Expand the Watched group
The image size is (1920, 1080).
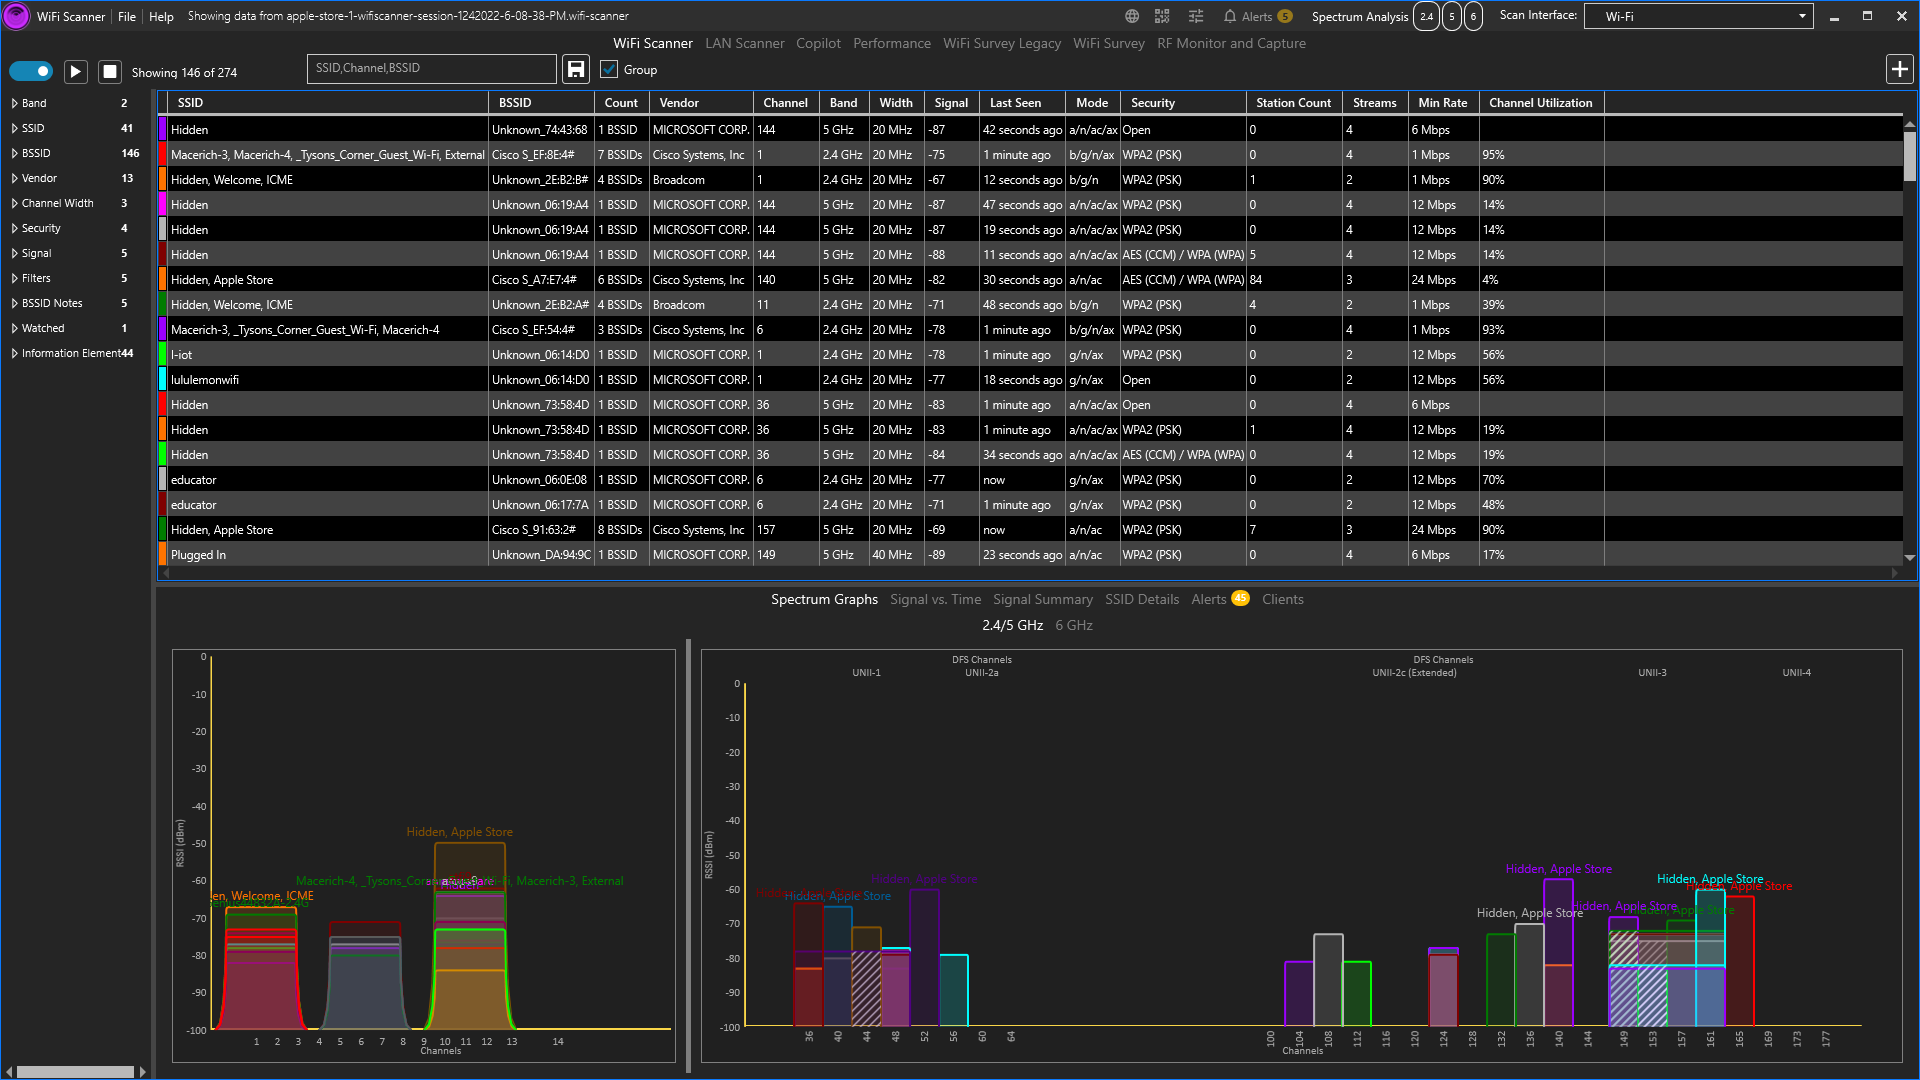(x=15, y=328)
